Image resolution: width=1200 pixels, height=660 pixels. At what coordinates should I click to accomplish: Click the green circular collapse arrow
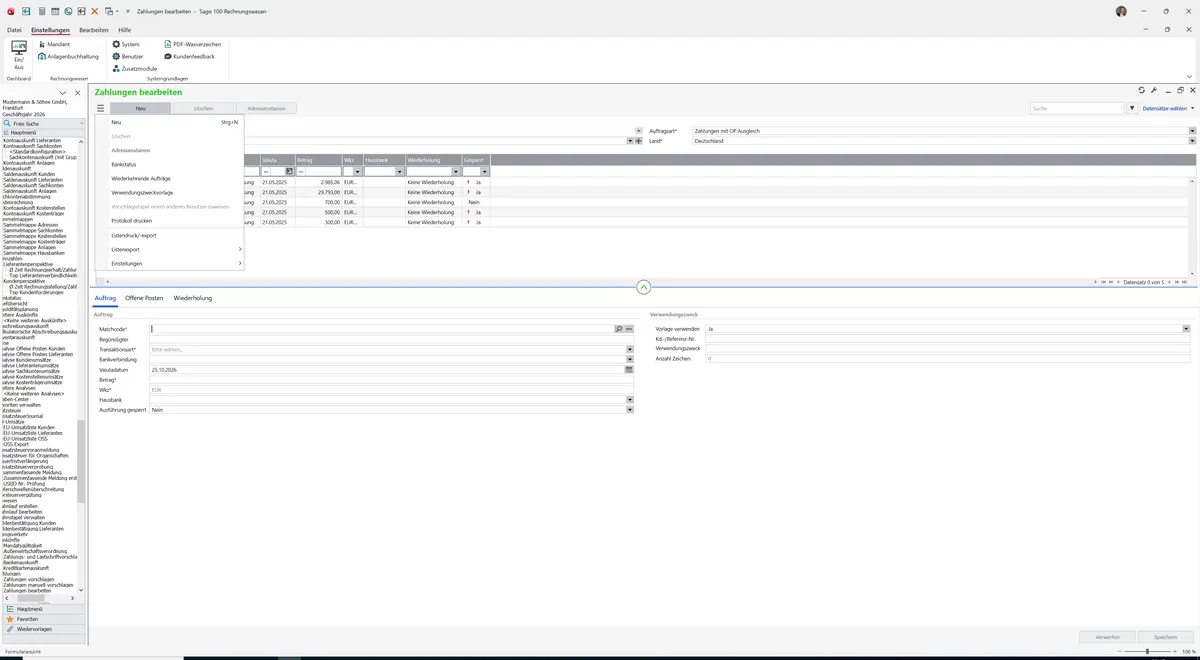[x=643, y=287]
